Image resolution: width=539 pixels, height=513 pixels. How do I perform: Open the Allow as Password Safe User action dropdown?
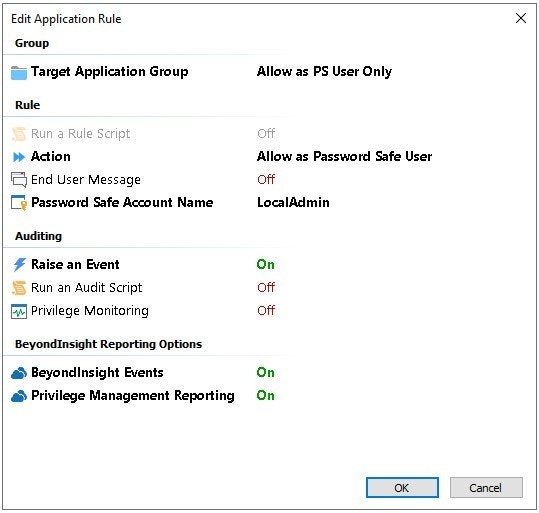coord(344,156)
